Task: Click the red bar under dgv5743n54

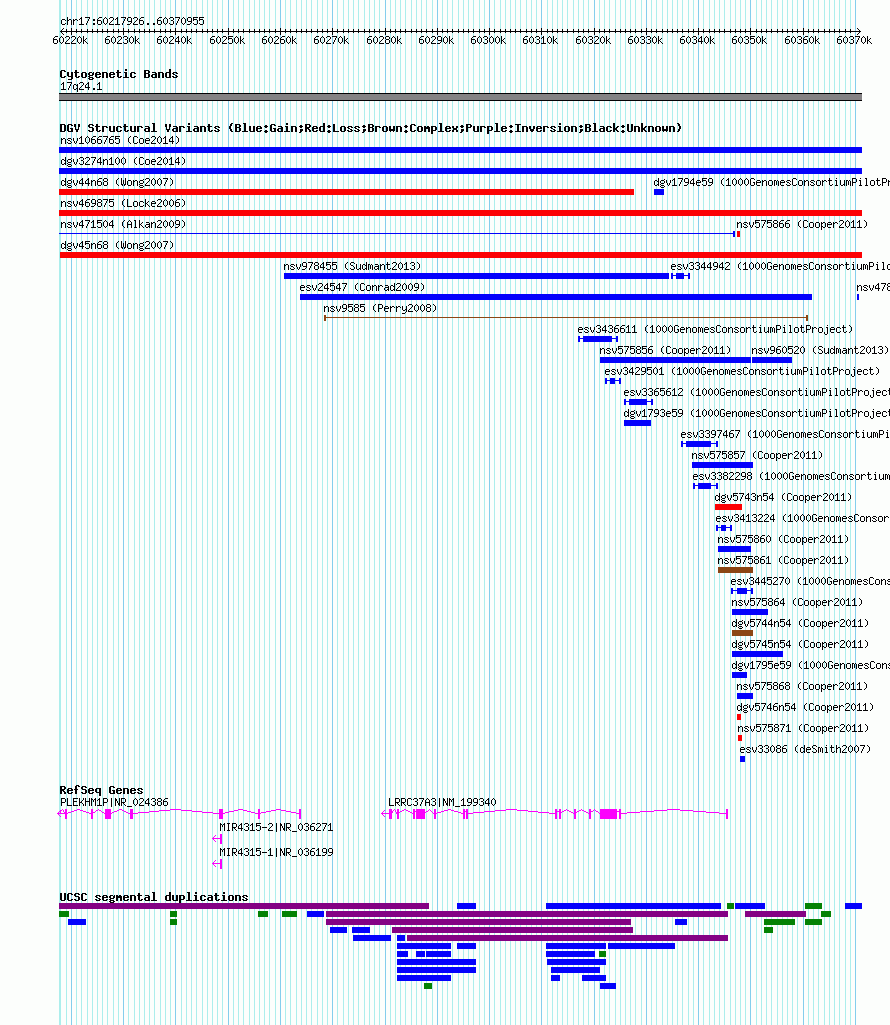Action: (x=728, y=507)
